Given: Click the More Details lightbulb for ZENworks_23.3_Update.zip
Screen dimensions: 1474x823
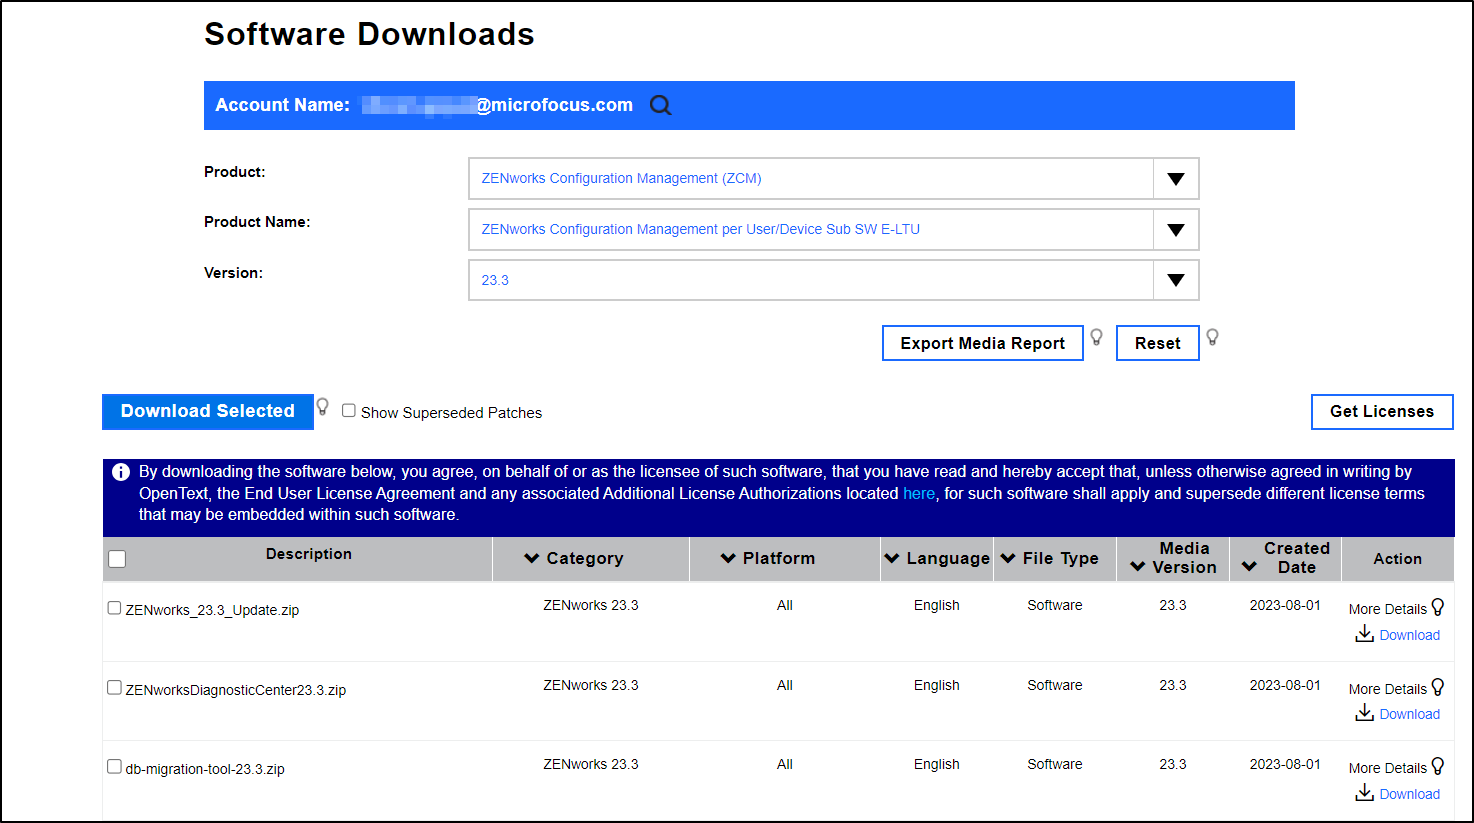Looking at the screenshot, I should point(1438,607).
